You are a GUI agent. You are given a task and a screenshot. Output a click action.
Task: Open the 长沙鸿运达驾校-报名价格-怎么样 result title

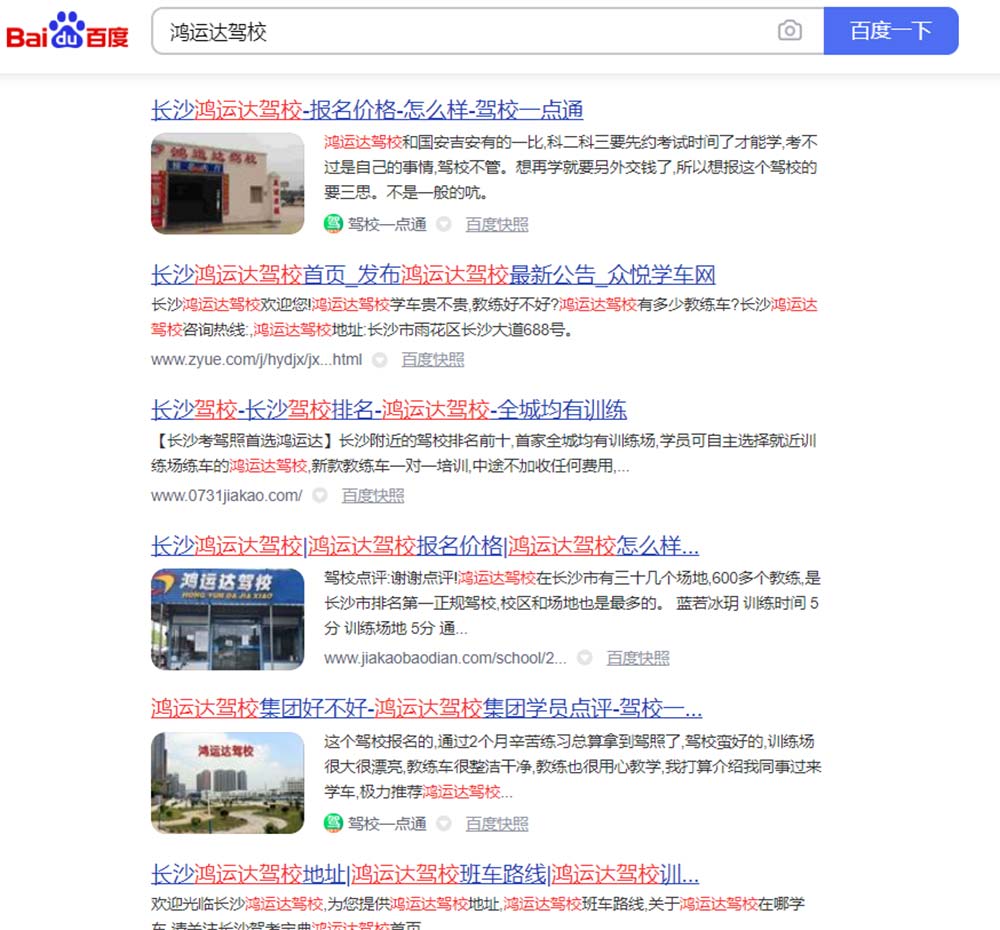coord(367,110)
